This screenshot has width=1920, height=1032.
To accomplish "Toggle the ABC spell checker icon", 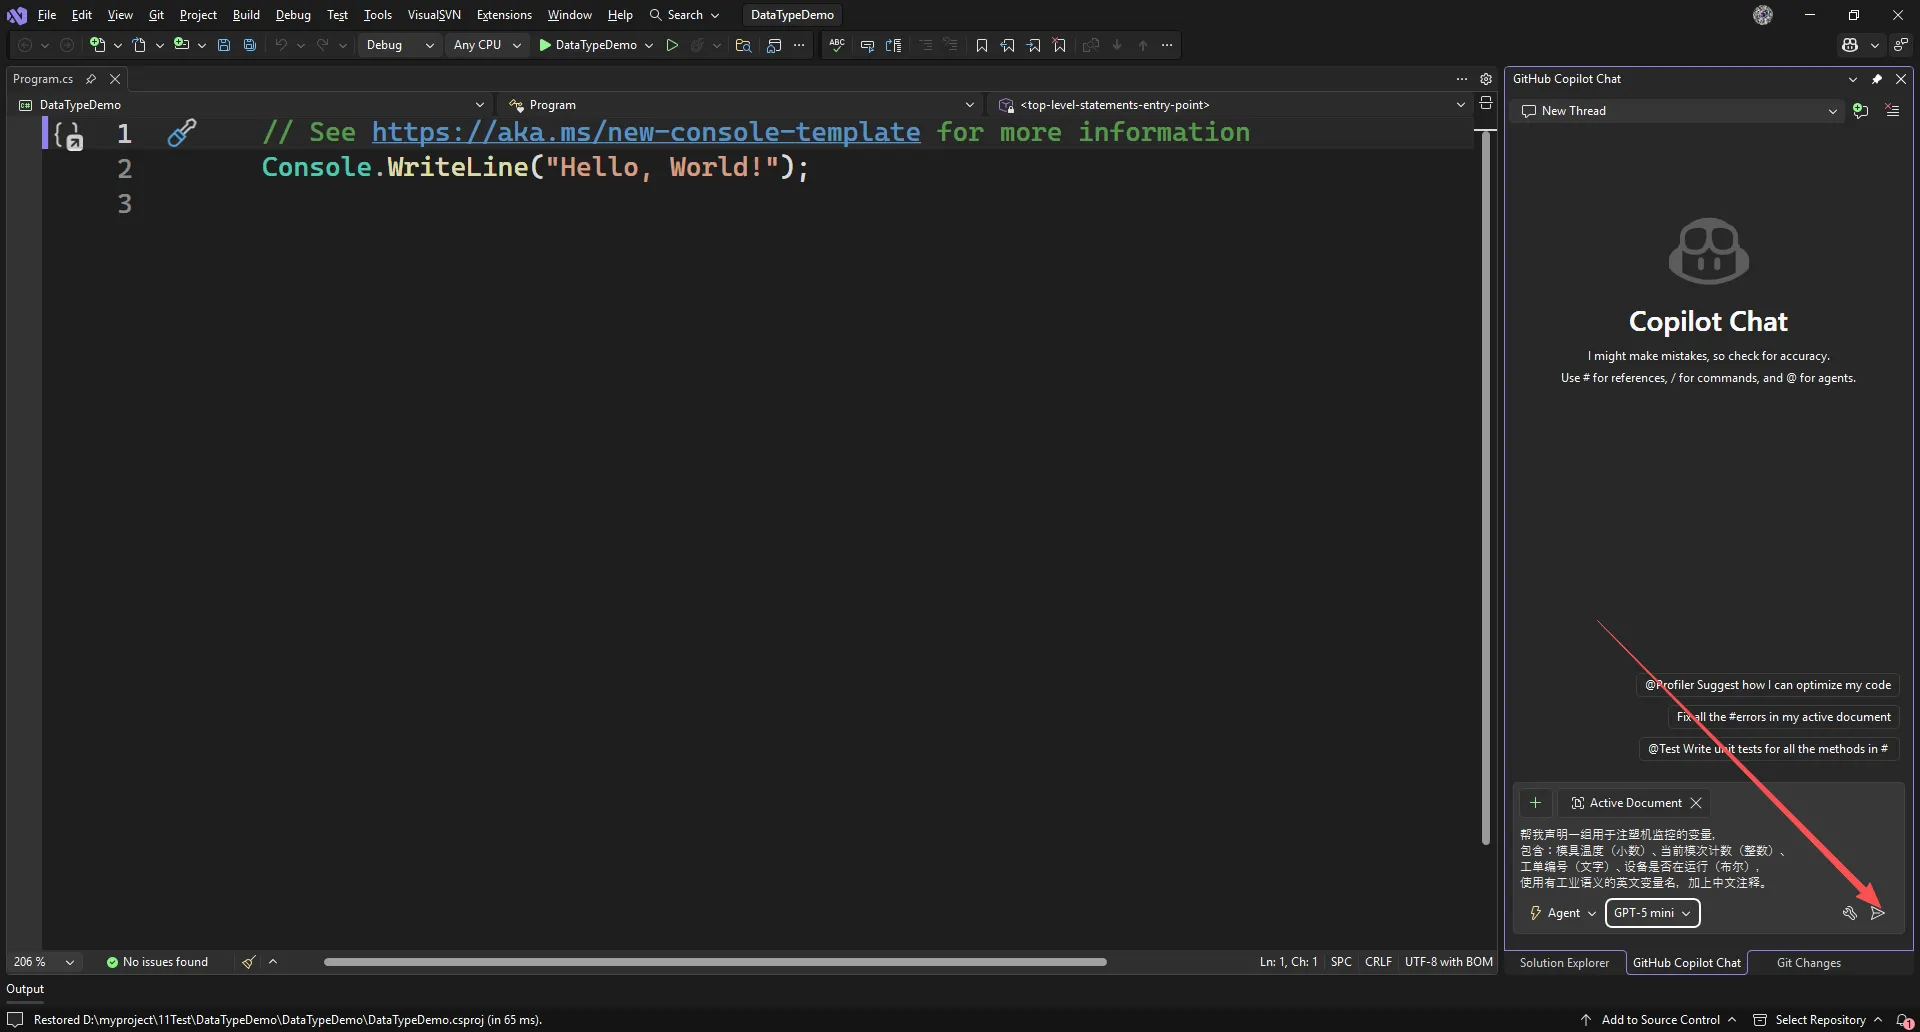I will tap(837, 45).
